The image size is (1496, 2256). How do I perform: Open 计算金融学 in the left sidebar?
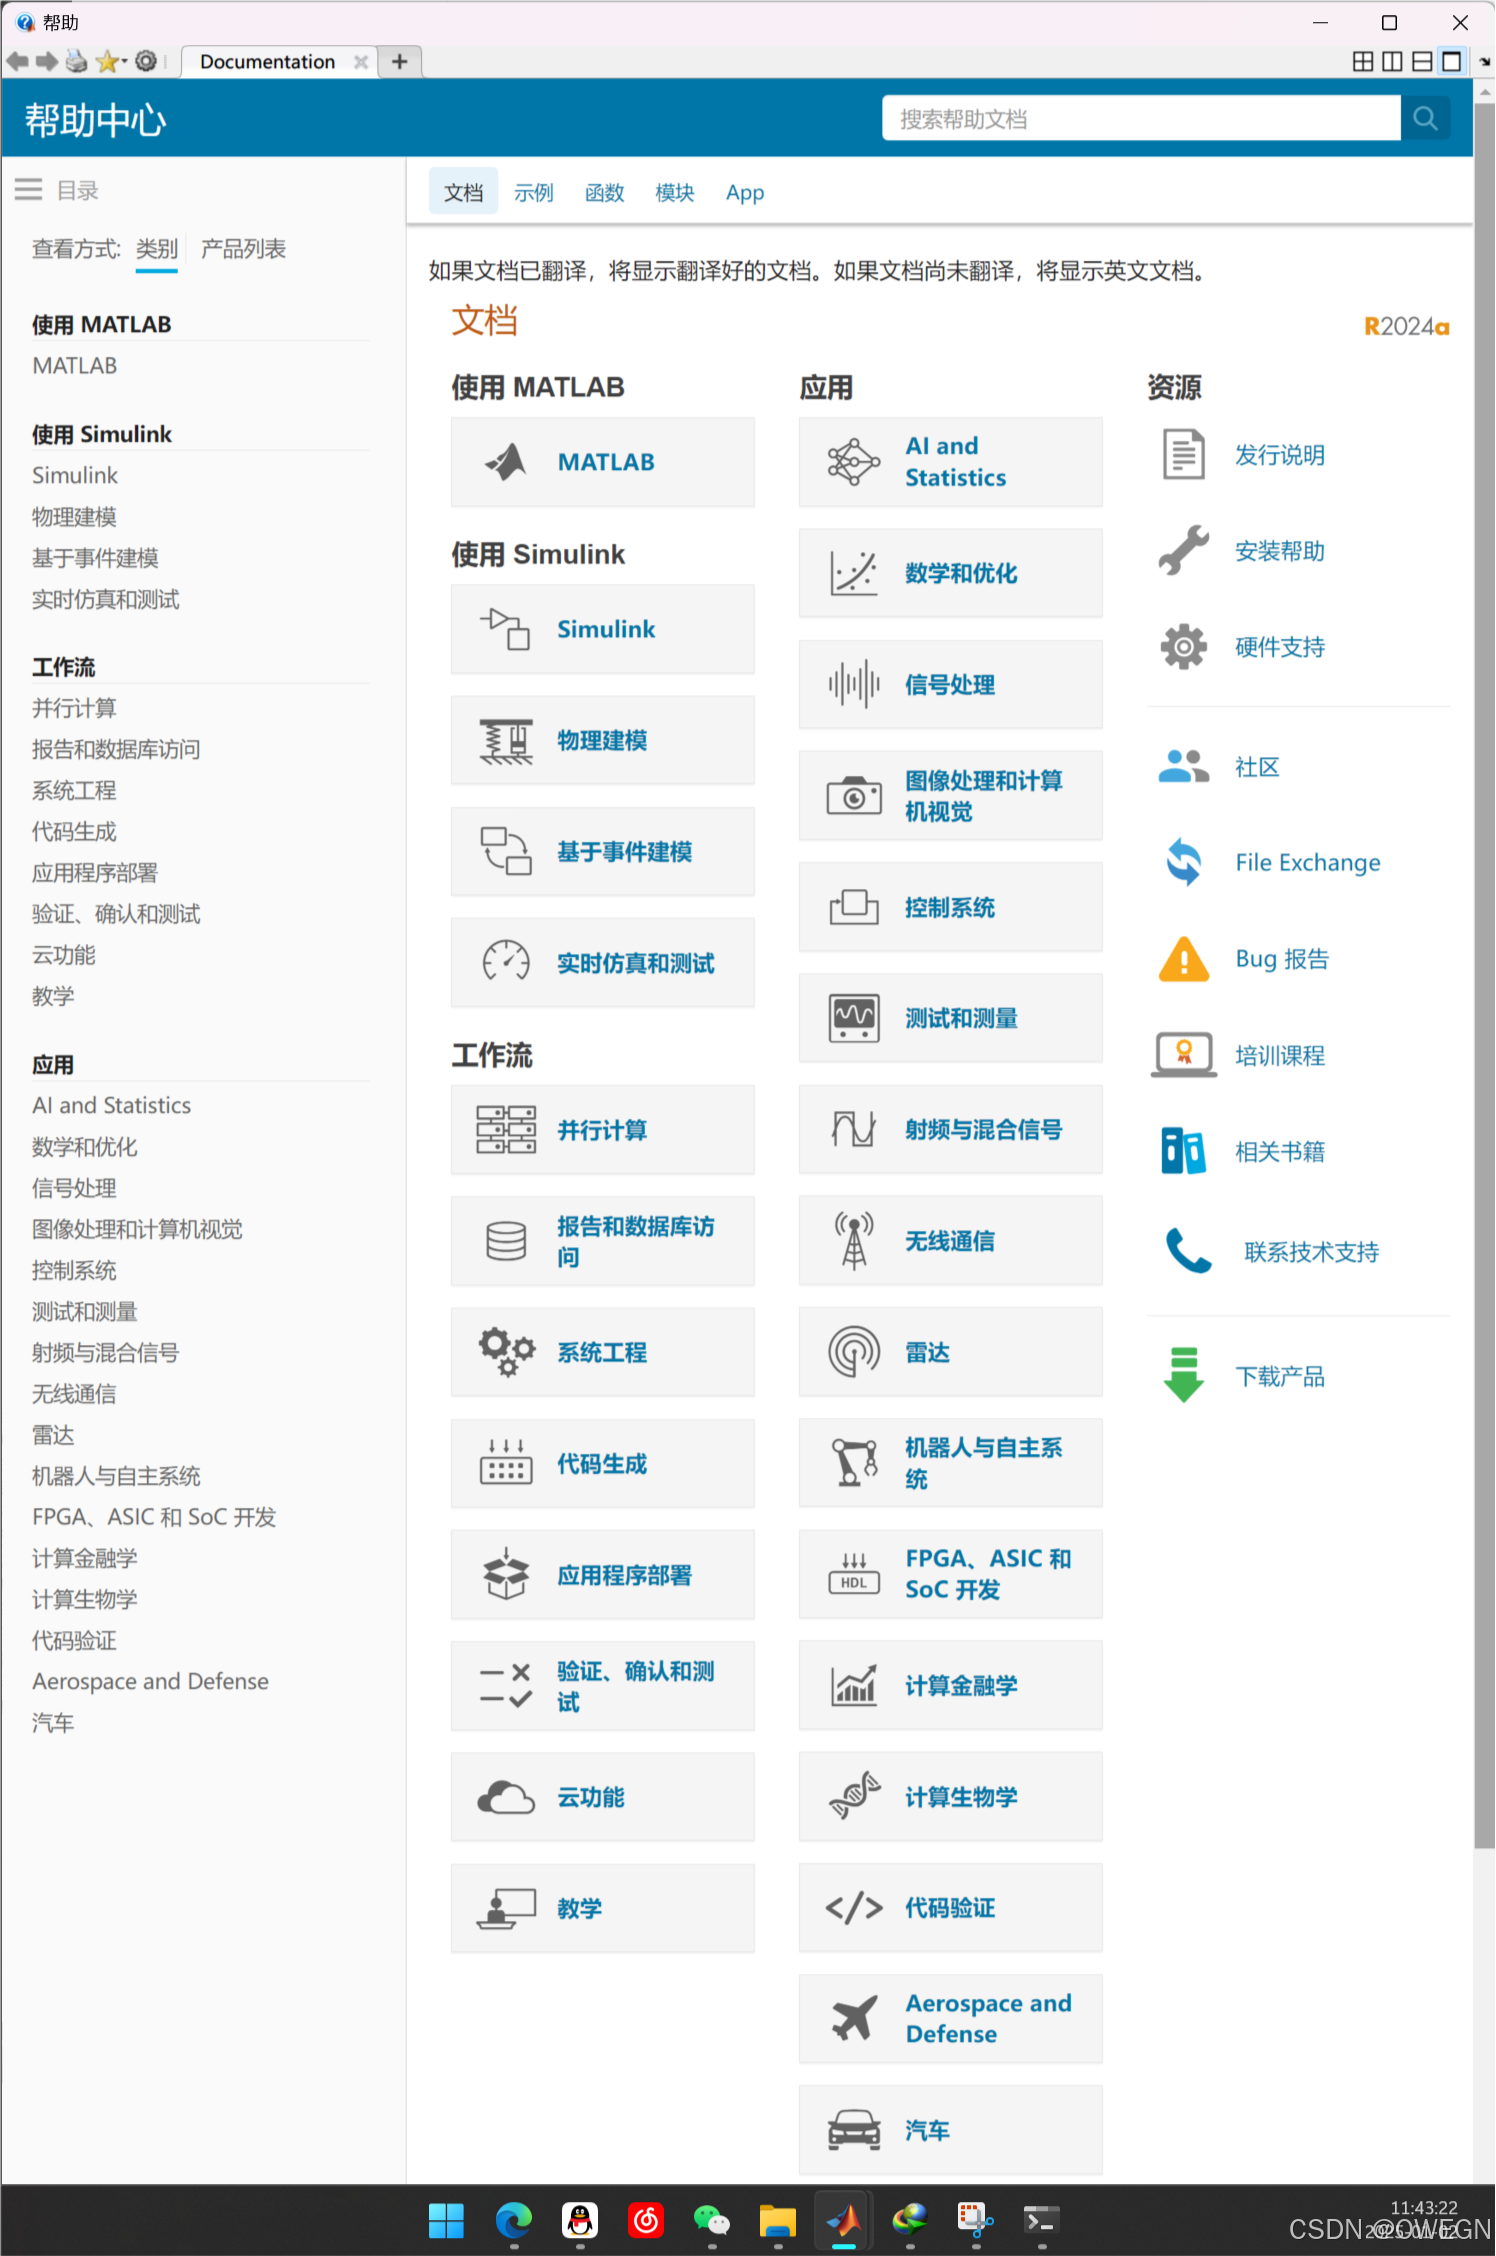coord(84,1558)
